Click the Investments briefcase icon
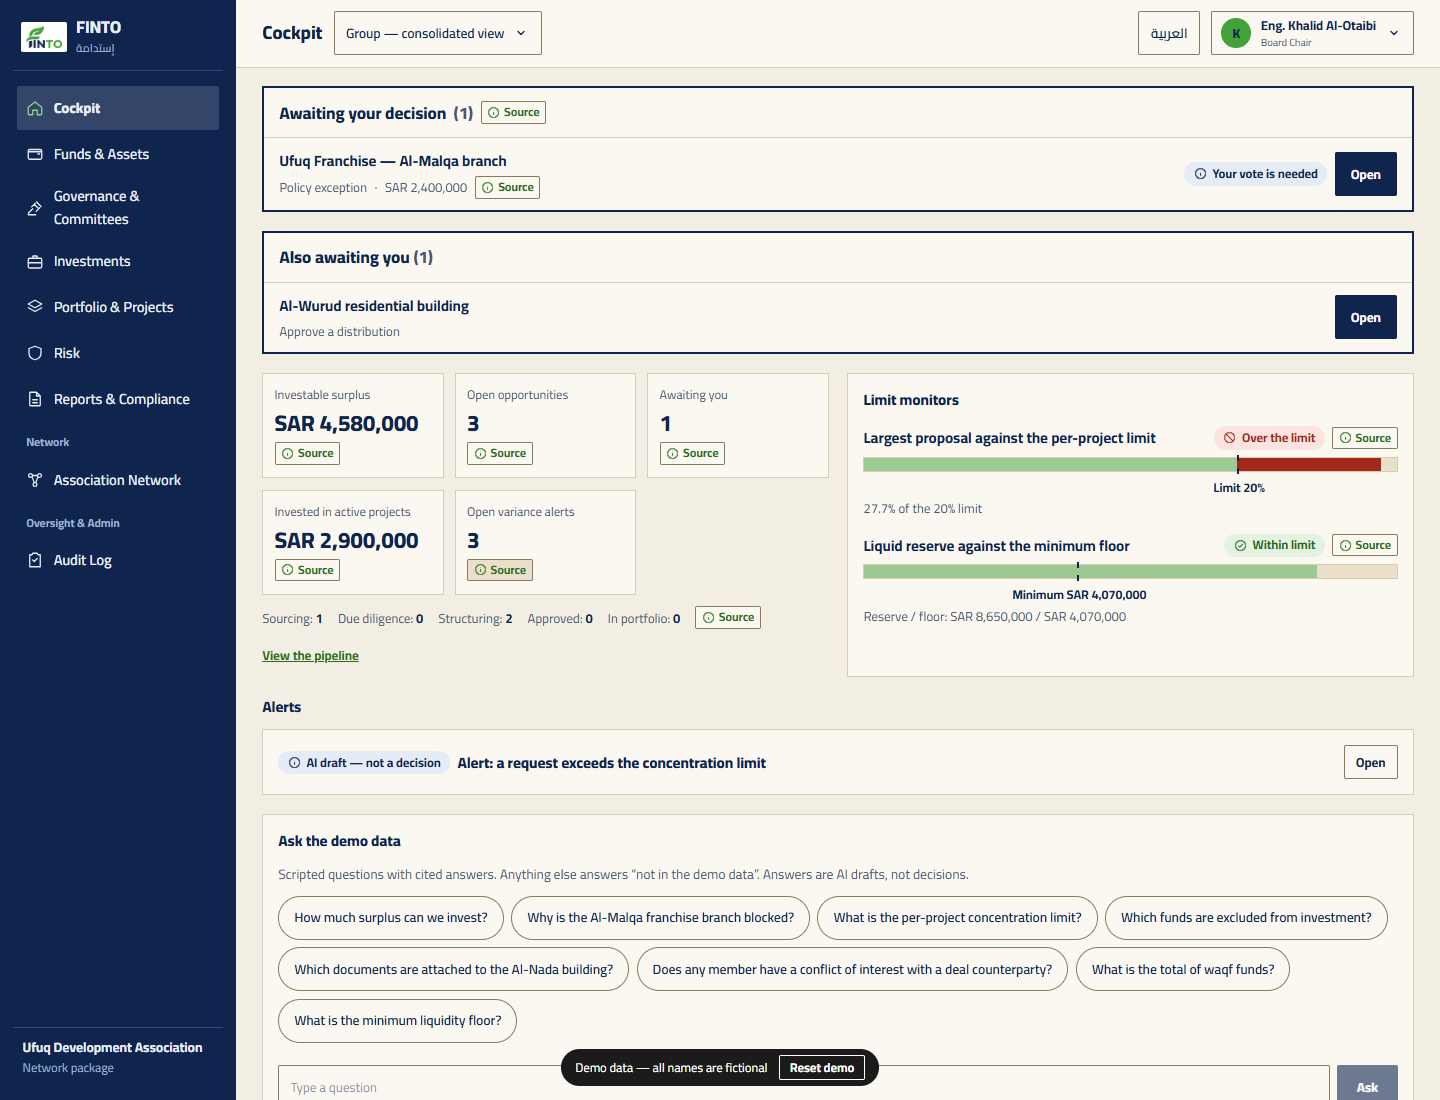The height and width of the screenshot is (1100, 1440). tap(35, 261)
